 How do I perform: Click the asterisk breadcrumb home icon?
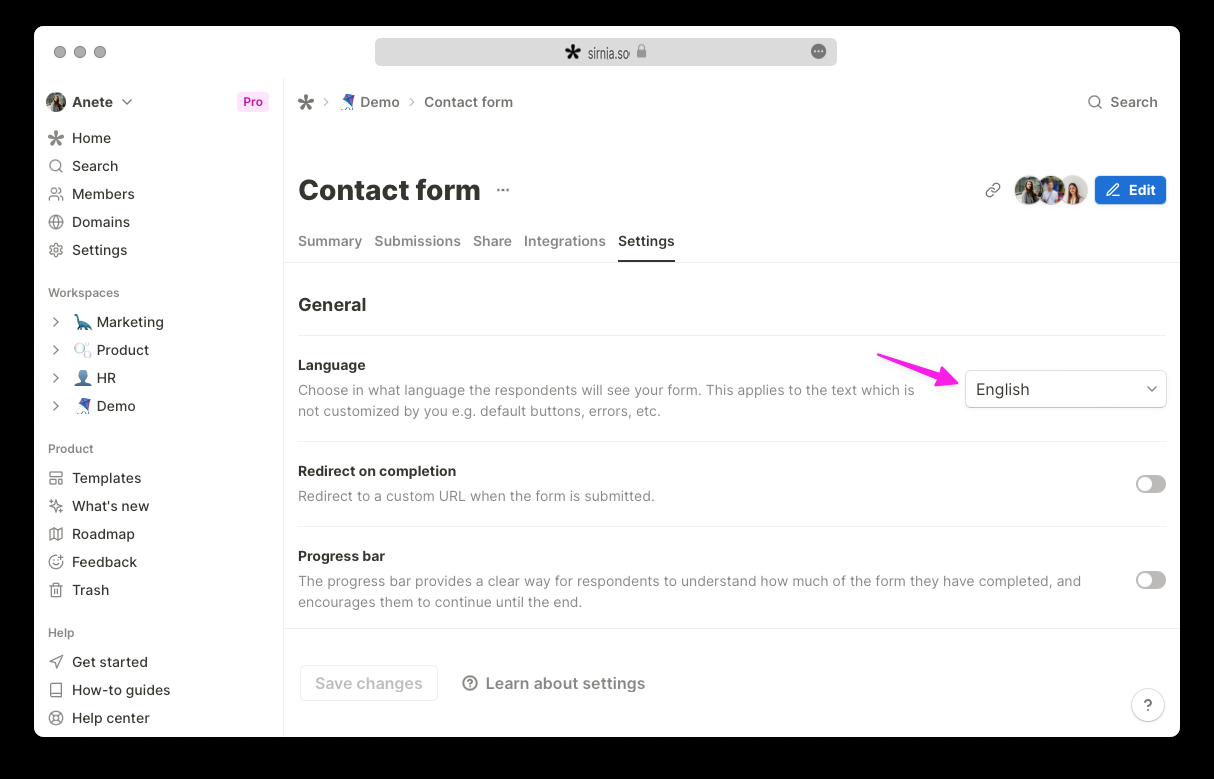point(306,102)
